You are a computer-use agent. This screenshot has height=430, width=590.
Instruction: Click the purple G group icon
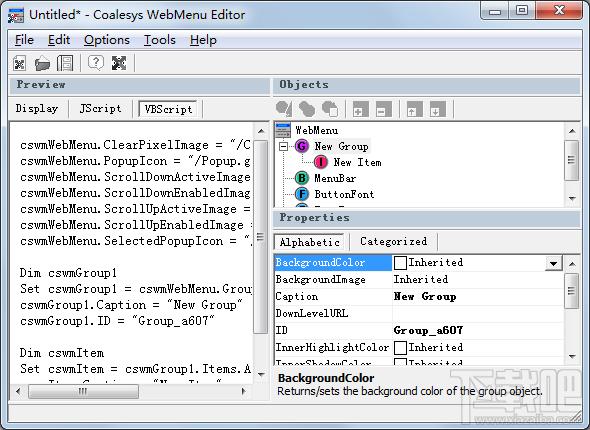[x=301, y=146]
